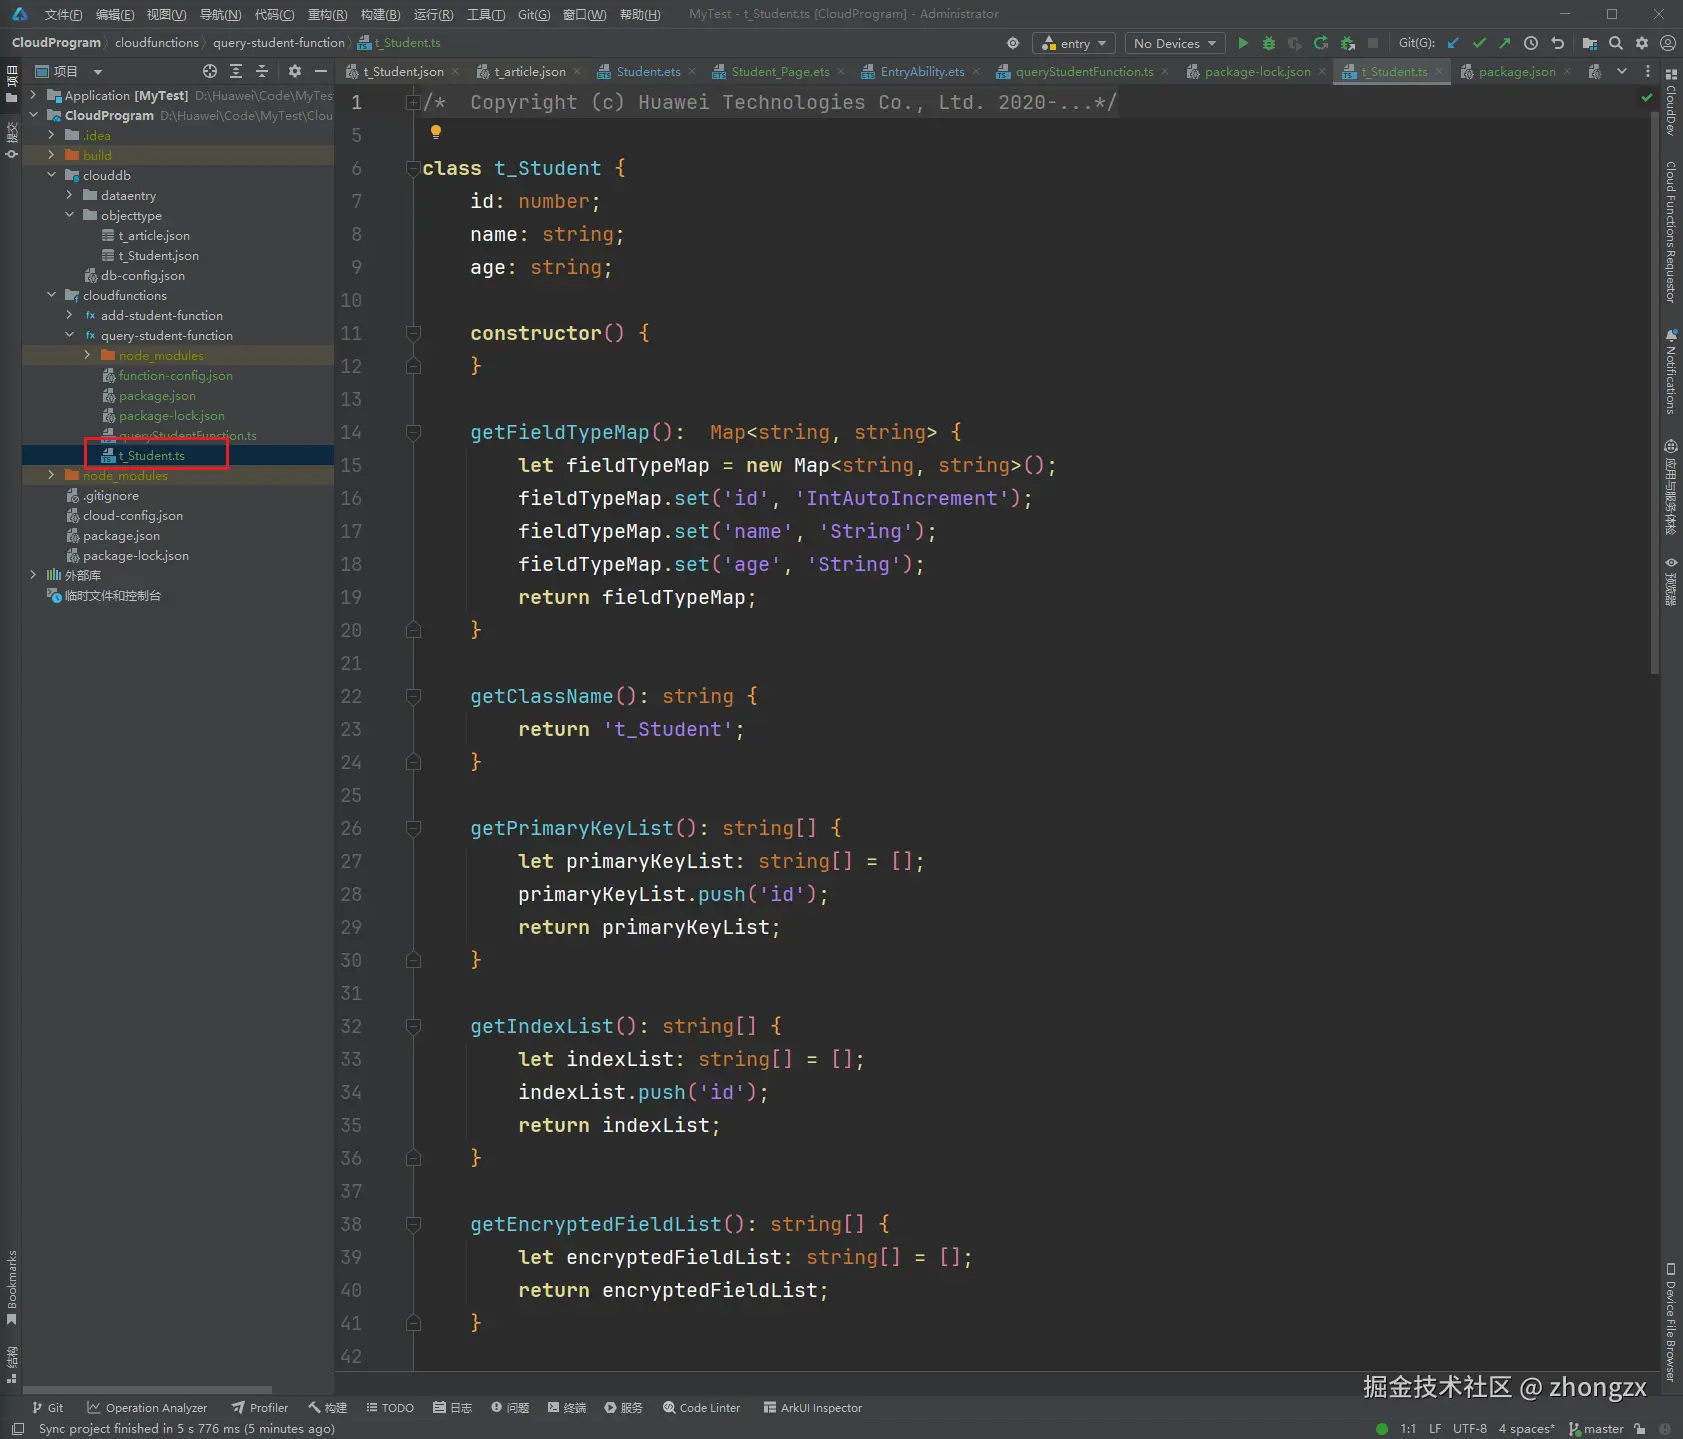This screenshot has width=1683, height=1439.
Task: Open the 构建(B) menu
Action: pyautogui.click(x=380, y=14)
